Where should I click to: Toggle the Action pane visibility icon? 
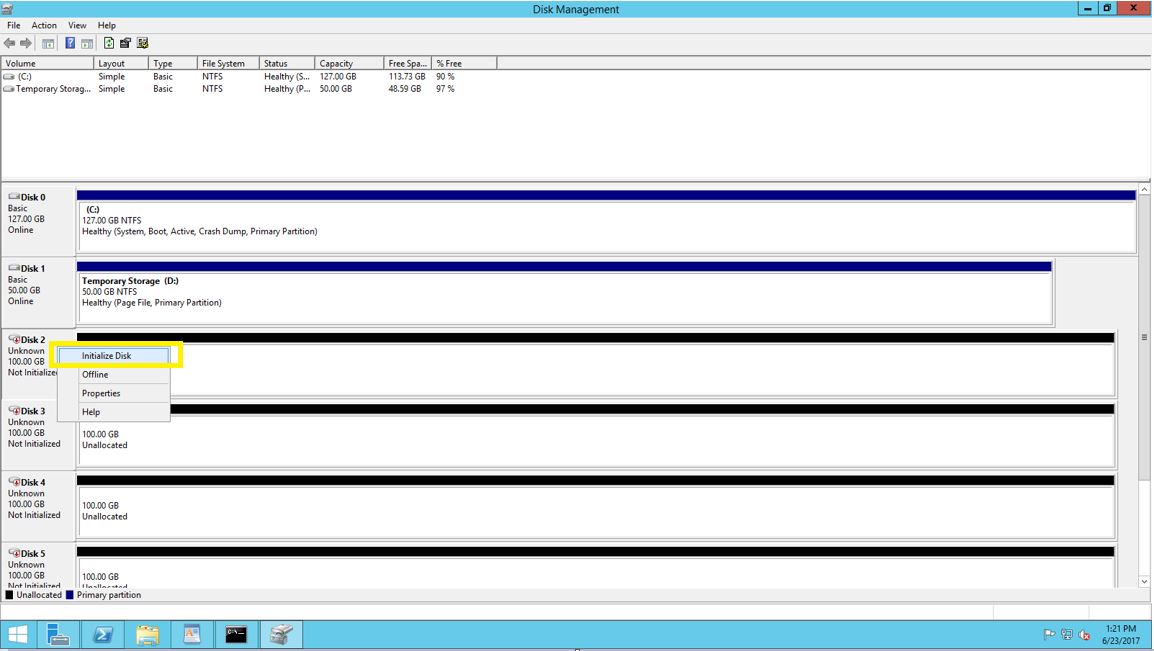88,43
